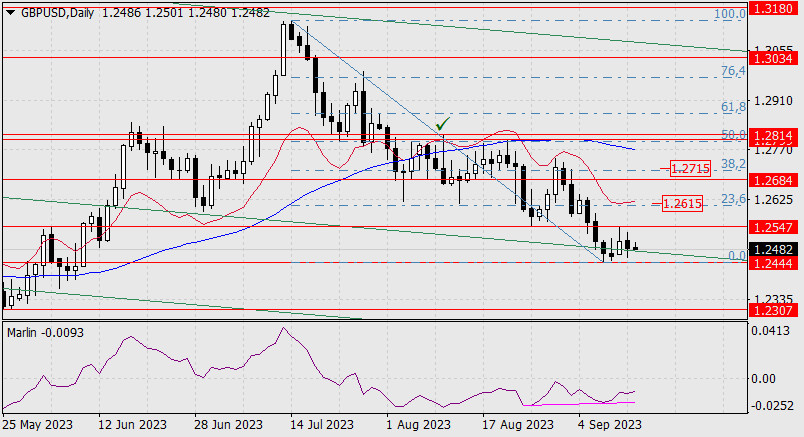Select the 1.3034 red price label
Viewport: 804px width, 437px height.
pyautogui.click(x=774, y=58)
